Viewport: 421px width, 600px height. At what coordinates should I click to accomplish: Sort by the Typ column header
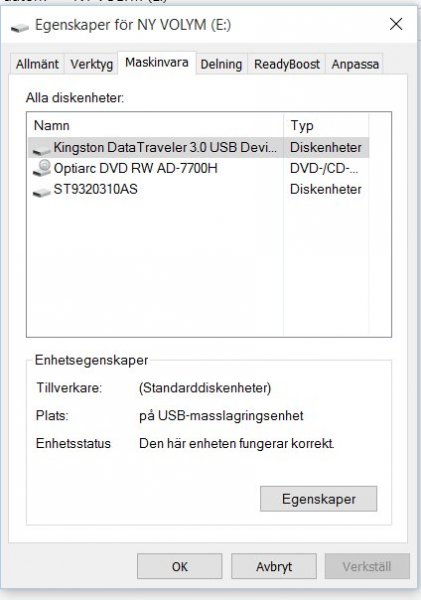pos(326,125)
